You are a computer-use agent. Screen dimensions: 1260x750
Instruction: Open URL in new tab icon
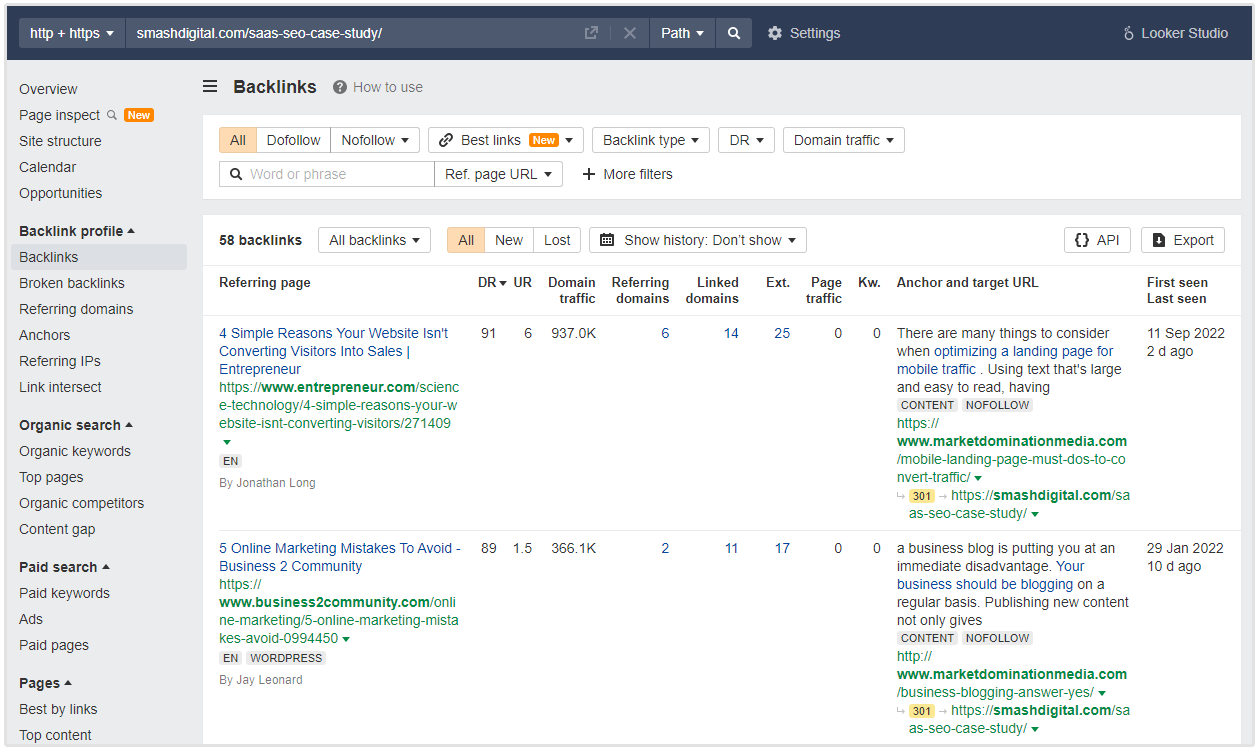pos(591,33)
